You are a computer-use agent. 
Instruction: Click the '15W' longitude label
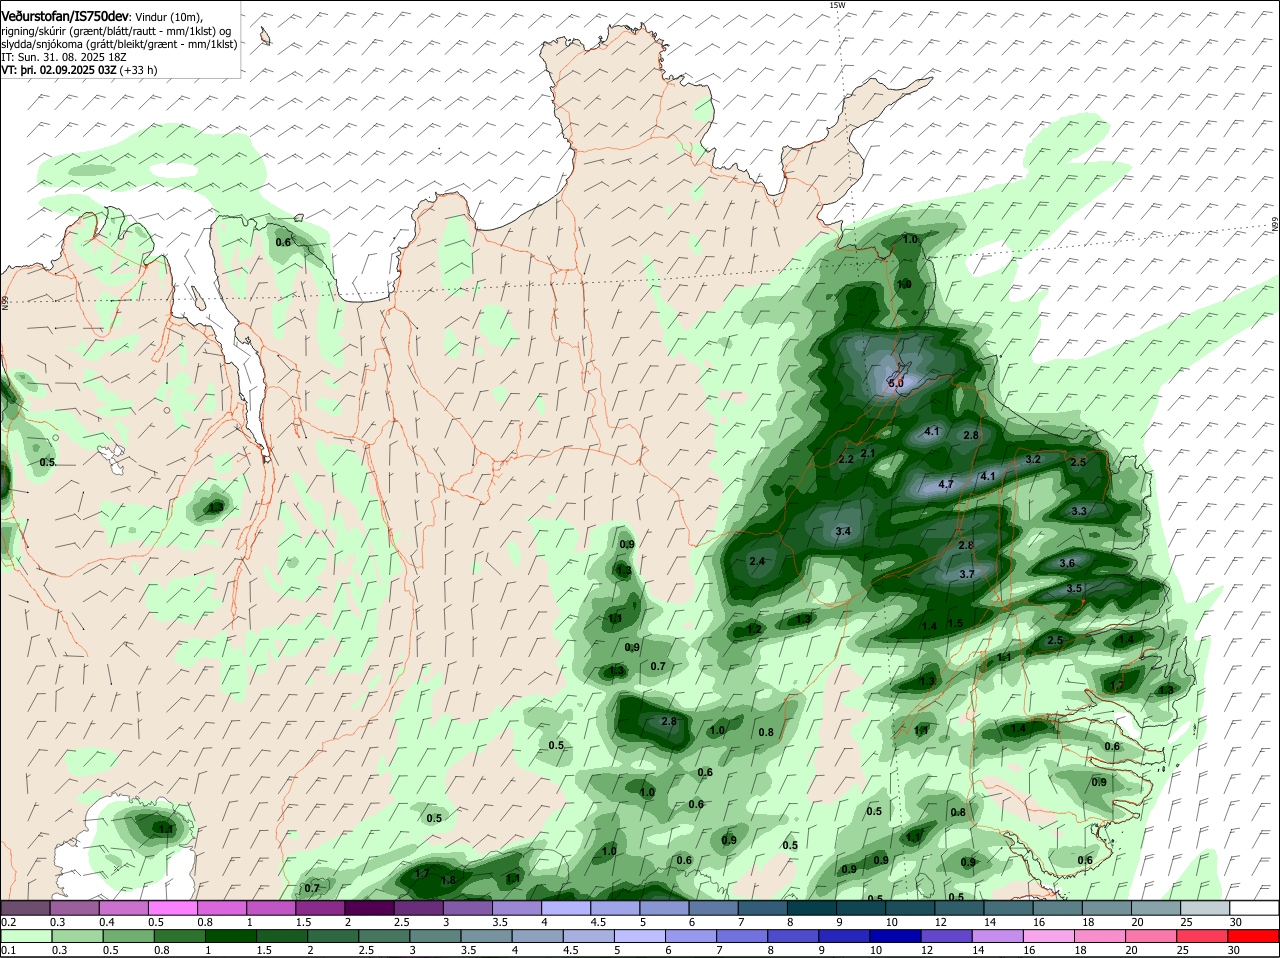[837, 5]
